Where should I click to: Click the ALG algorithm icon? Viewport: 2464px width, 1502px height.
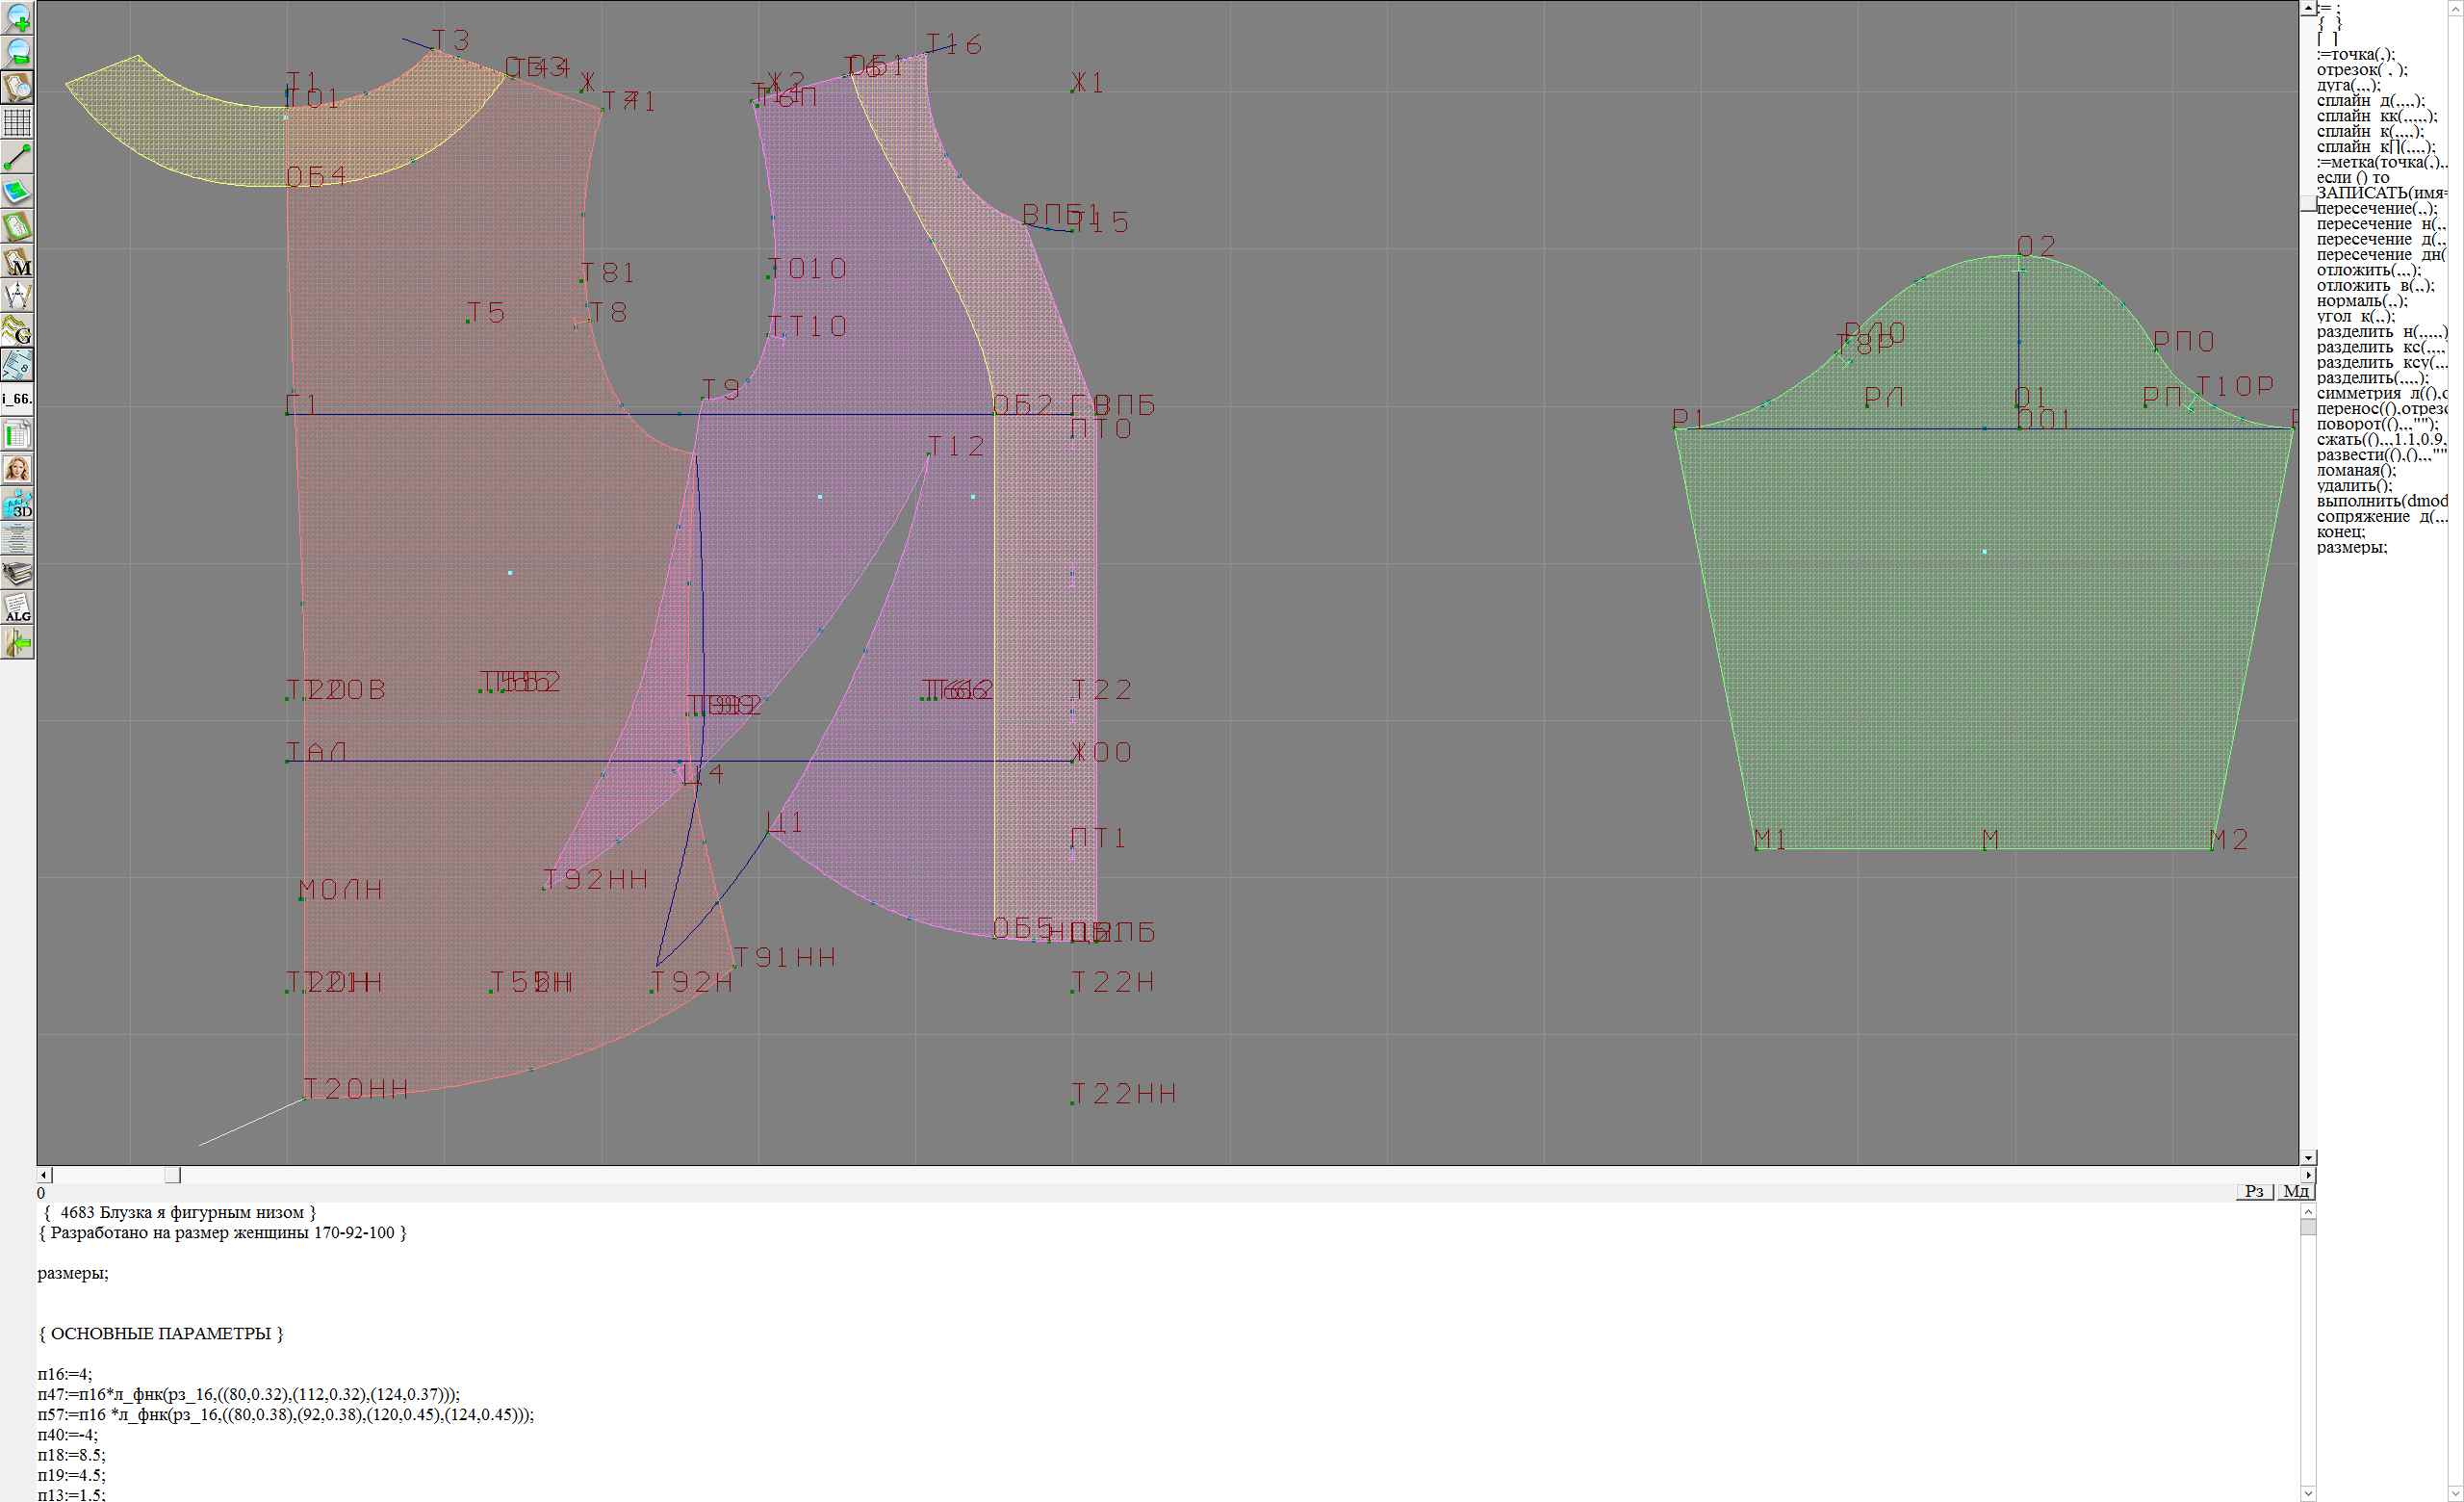(x=18, y=608)
